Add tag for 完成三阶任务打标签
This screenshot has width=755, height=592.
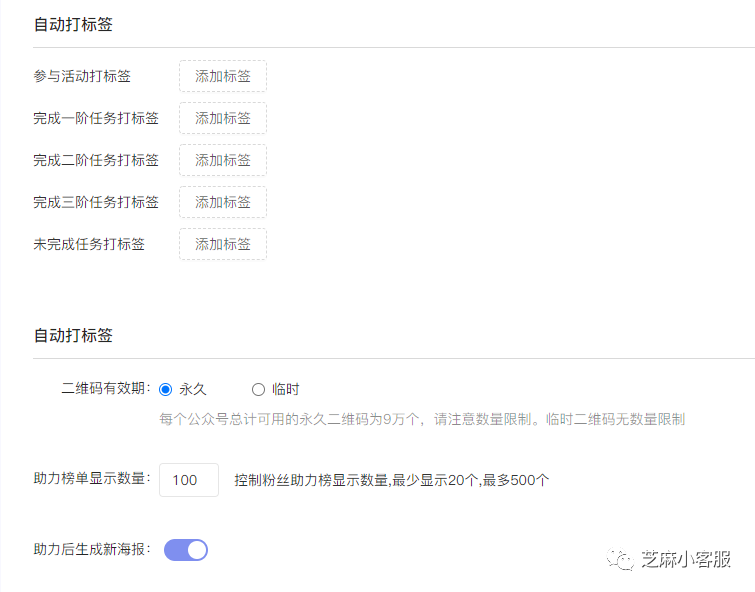pos(223,202)
